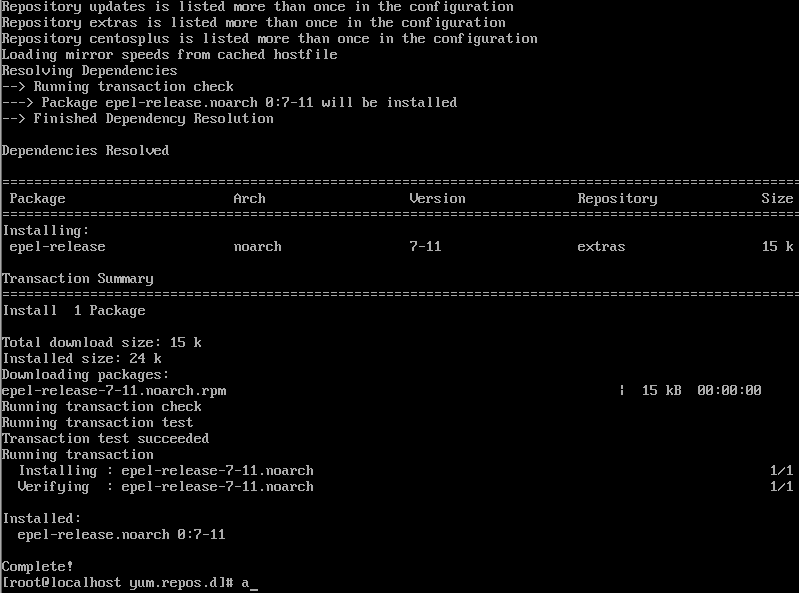Click the 'Complete!' message
This screenshot has height=593, width=799.
click(38, 567)
